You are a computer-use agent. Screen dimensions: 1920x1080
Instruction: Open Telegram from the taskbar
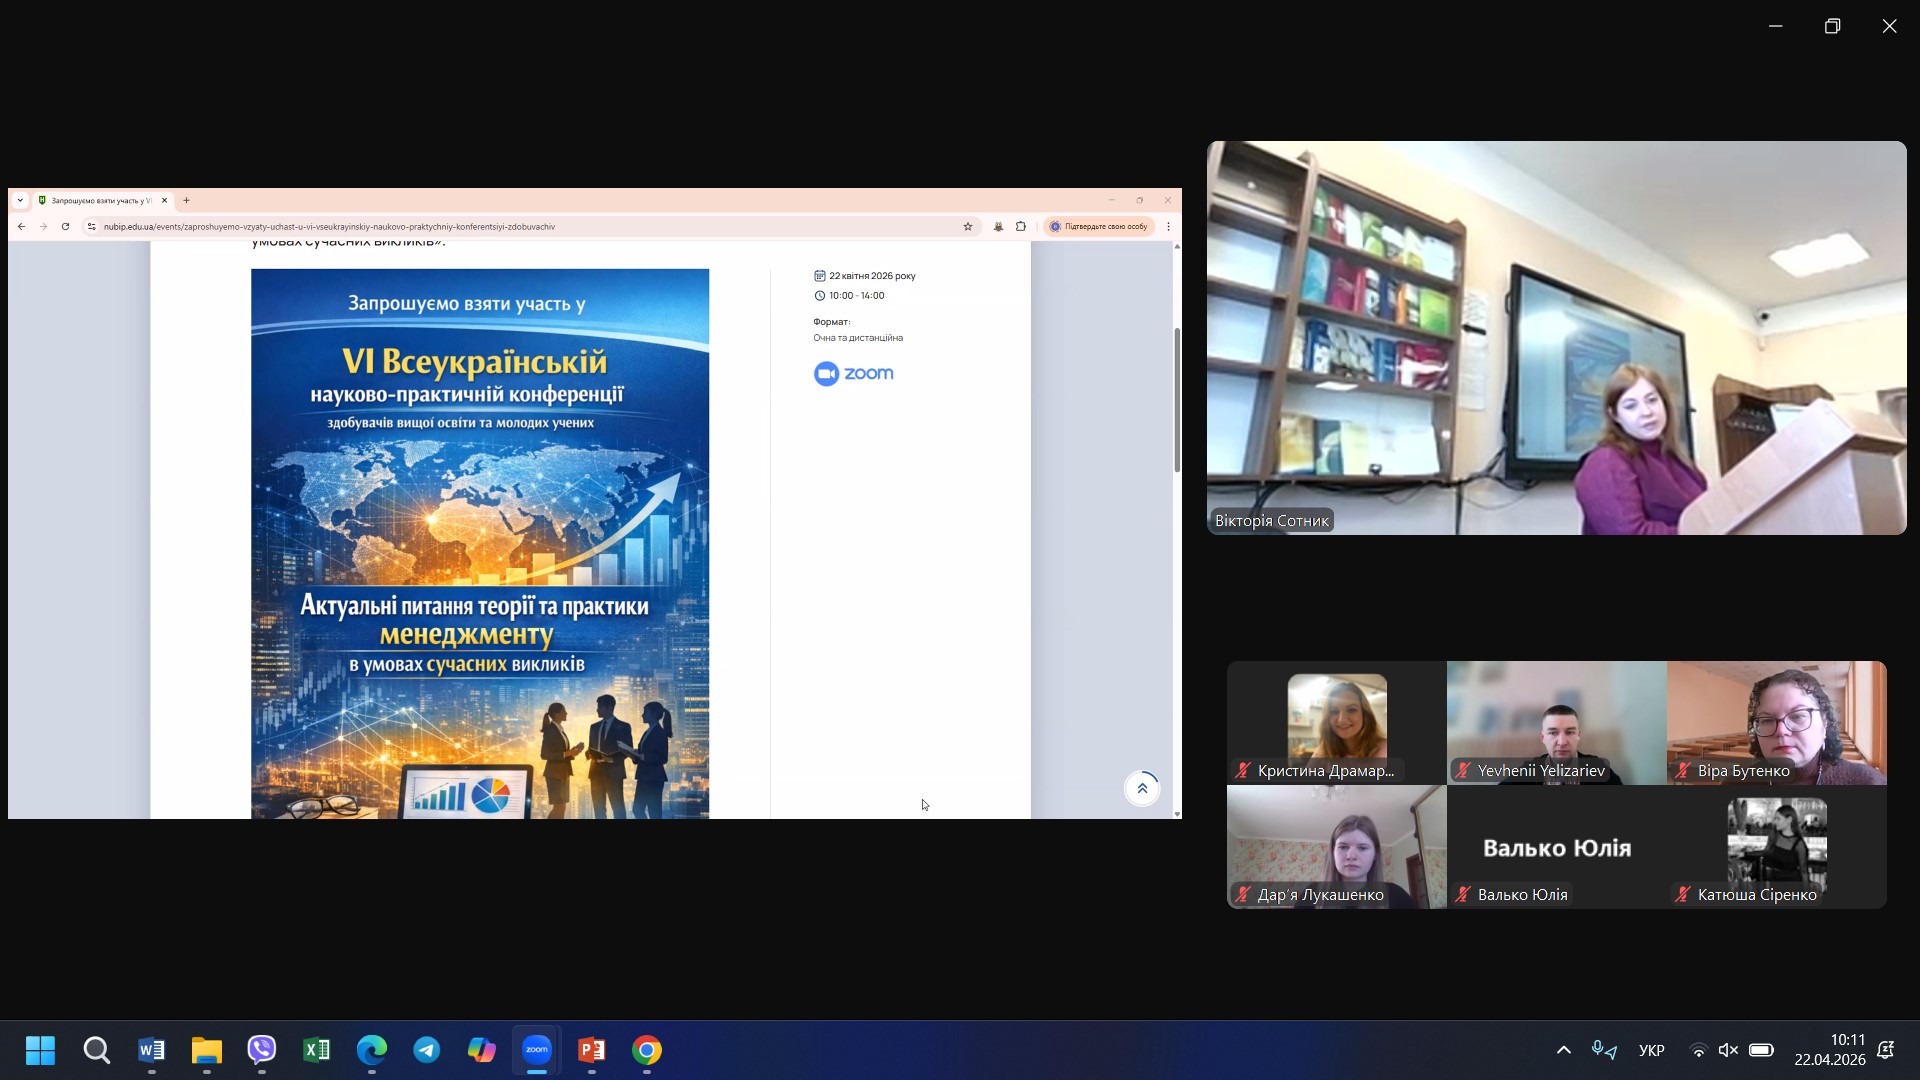click(x=427, y=1050)
